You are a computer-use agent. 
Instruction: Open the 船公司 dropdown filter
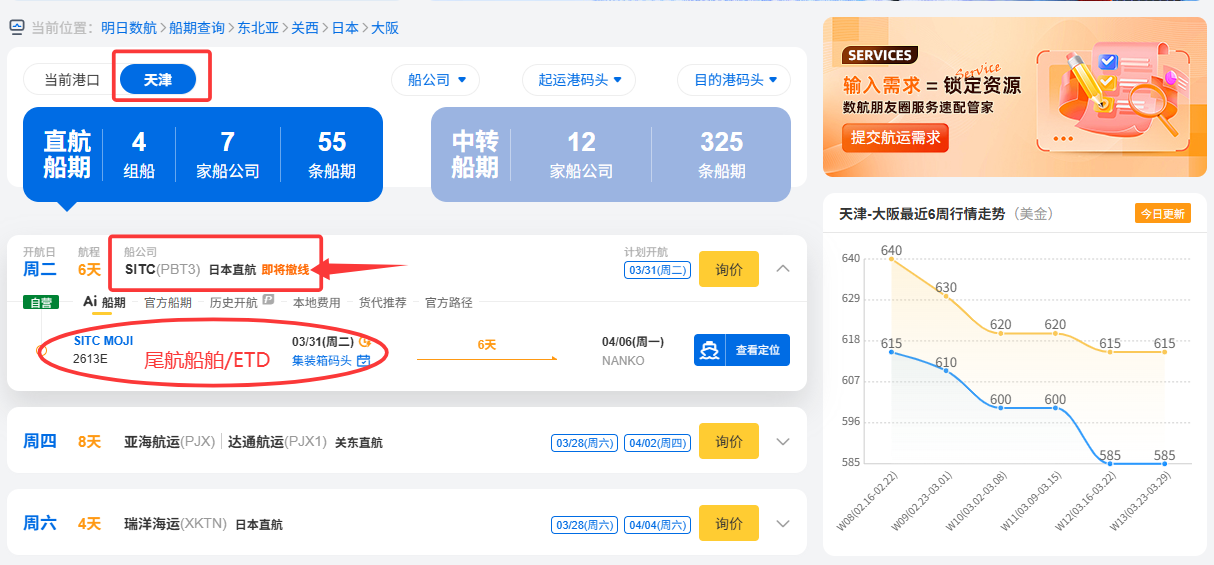coord(435,80)
